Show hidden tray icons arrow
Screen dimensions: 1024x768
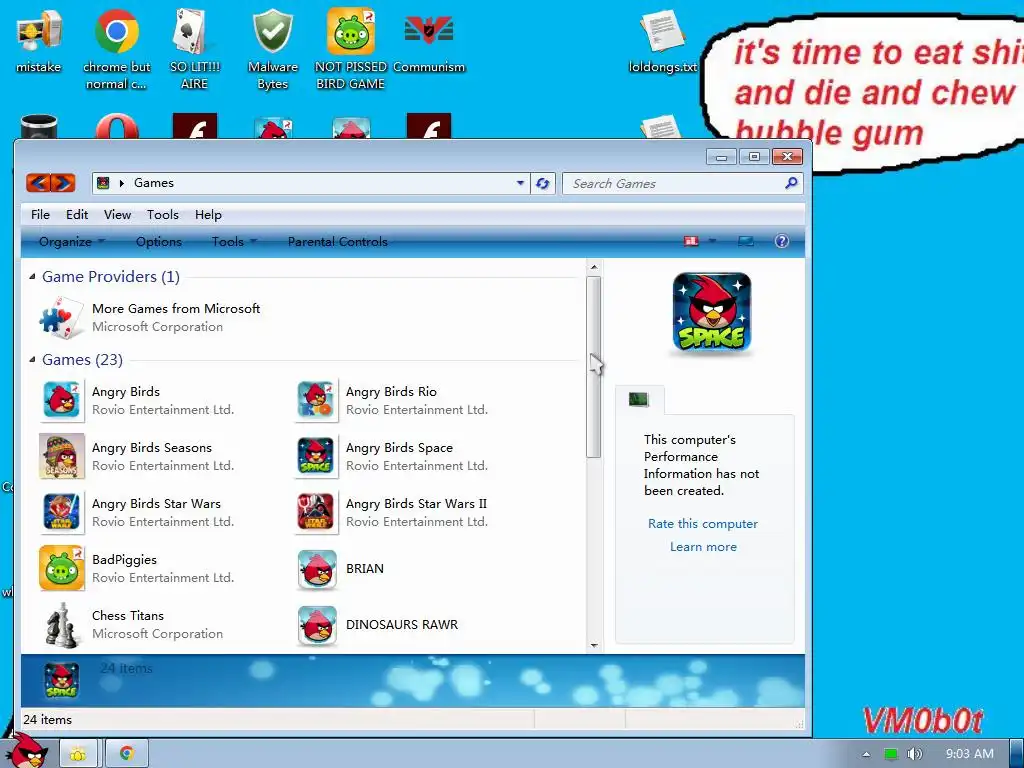866,754
